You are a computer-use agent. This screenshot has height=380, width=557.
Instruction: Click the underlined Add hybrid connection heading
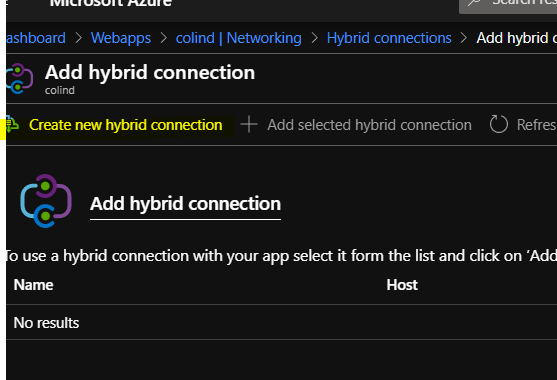[x=185, y=204]
